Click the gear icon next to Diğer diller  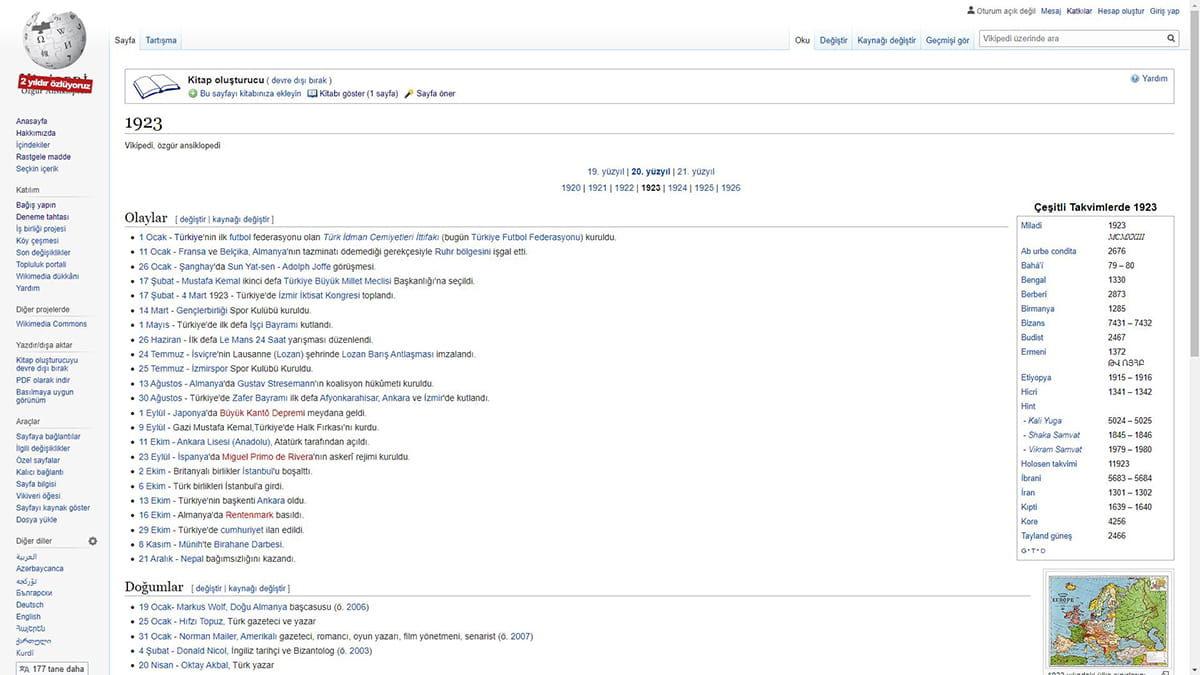coord(93,540)
